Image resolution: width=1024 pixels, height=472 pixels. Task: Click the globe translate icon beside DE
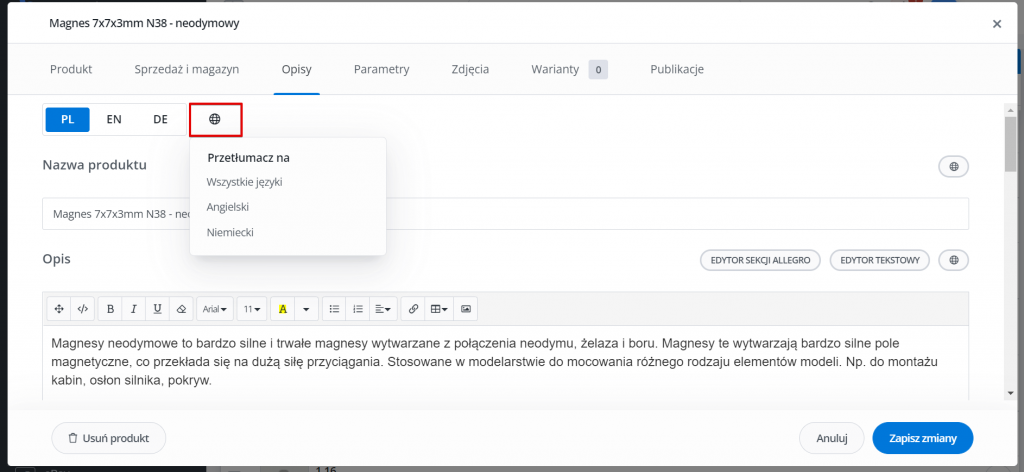click(x=215, y=119)
